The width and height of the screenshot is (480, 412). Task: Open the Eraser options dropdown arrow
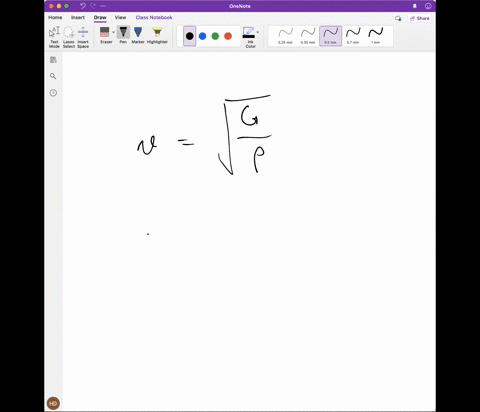pyautogui.click(x=114, y=32)
